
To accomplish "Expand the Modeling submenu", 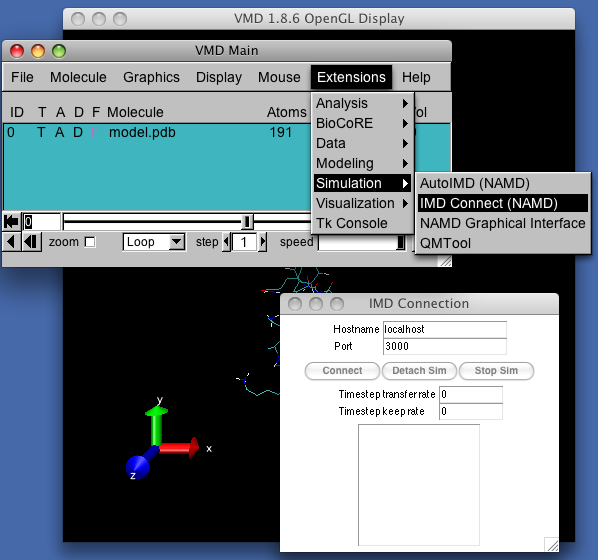I will click(362, 163).
